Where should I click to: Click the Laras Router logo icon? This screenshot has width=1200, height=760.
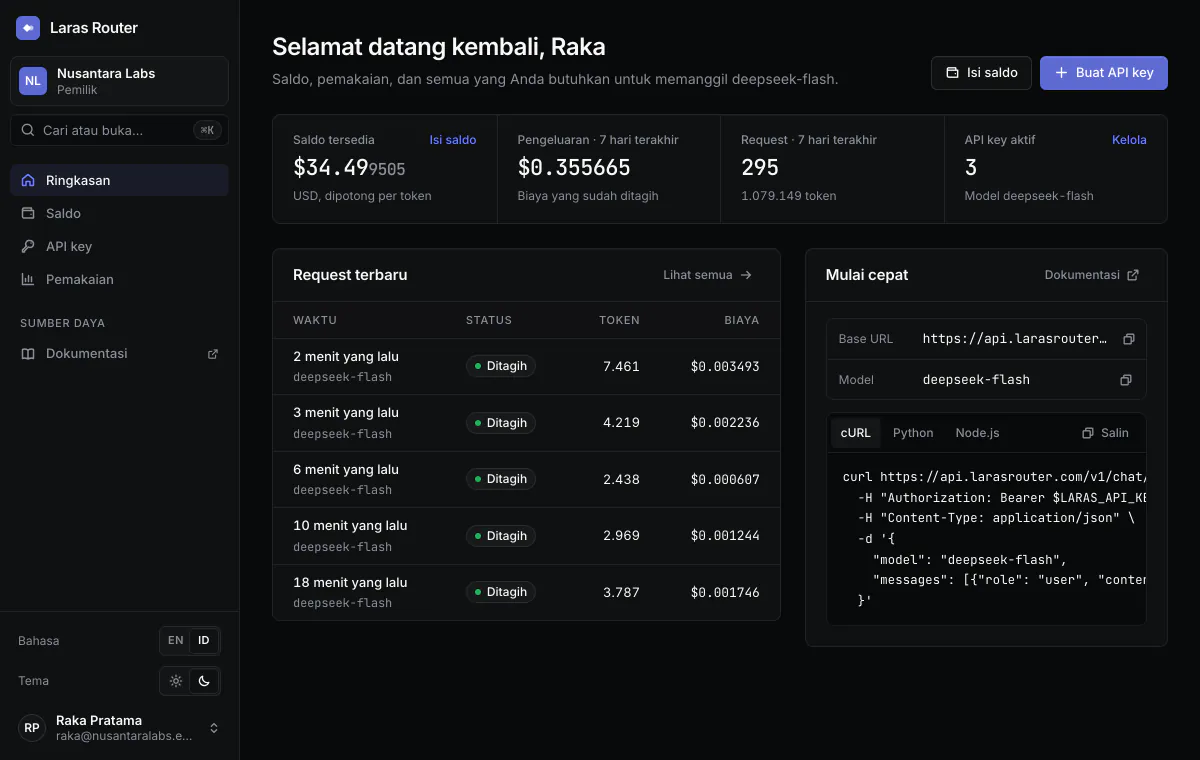(x=28, y=28)
